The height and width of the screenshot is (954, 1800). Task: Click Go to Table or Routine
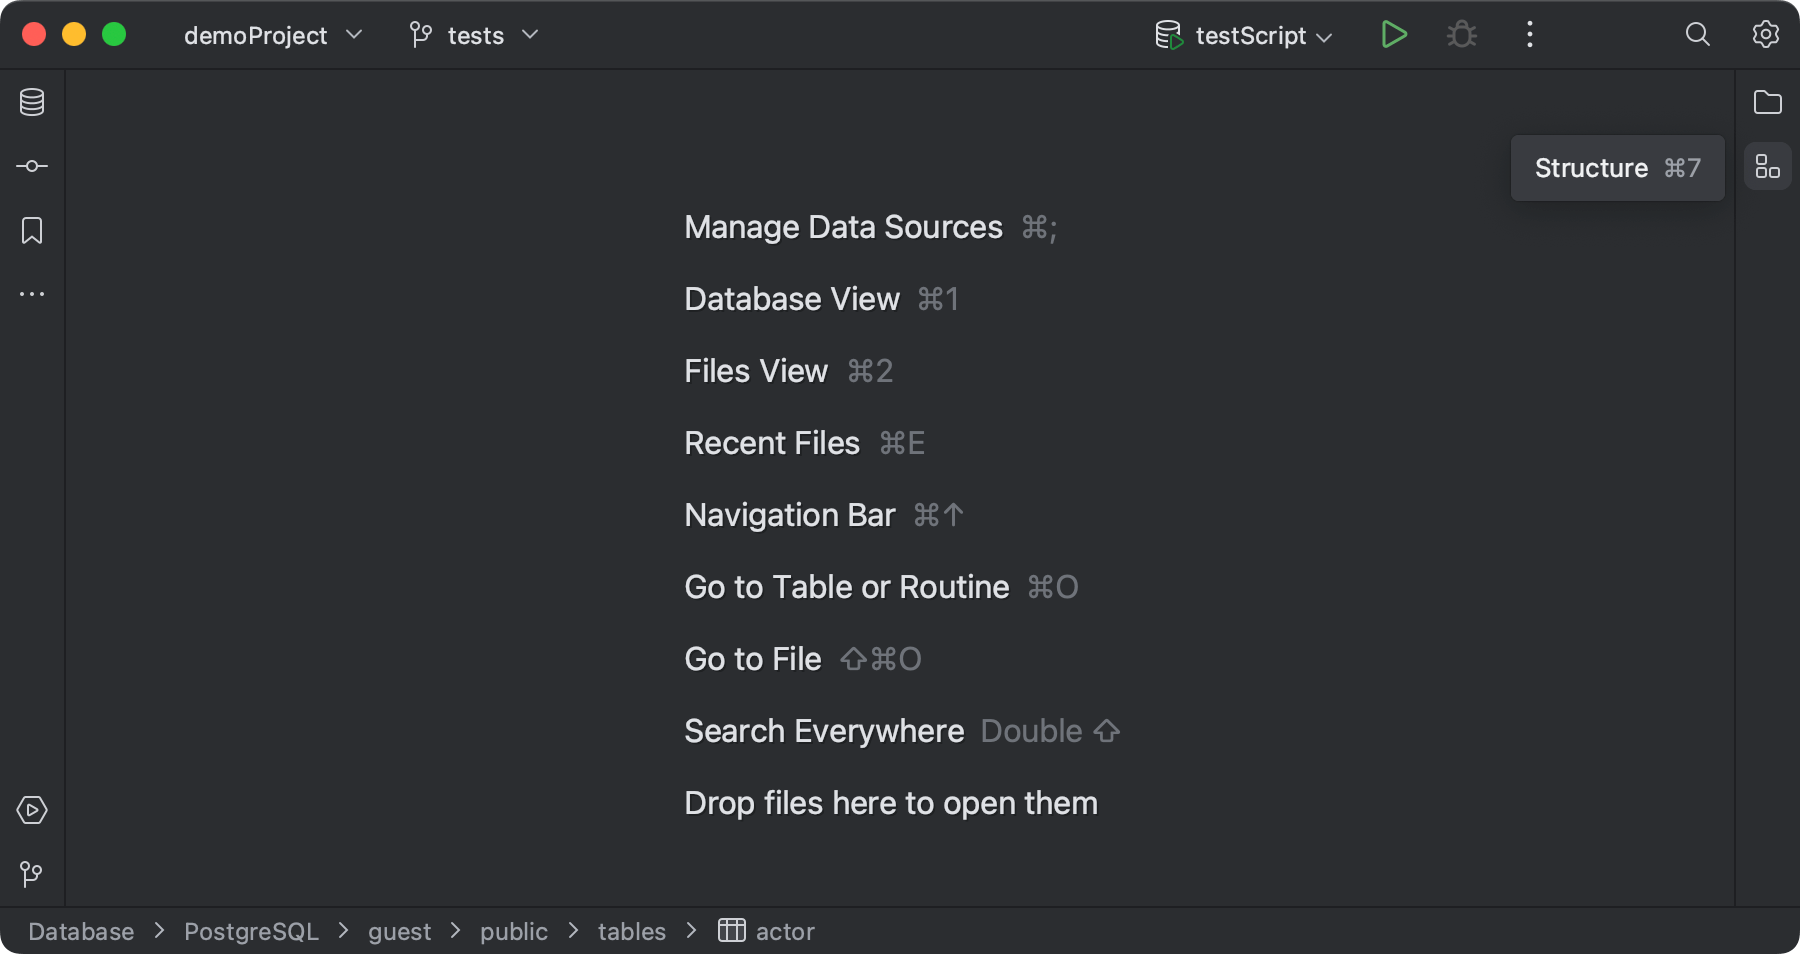(x=845, y=587)
